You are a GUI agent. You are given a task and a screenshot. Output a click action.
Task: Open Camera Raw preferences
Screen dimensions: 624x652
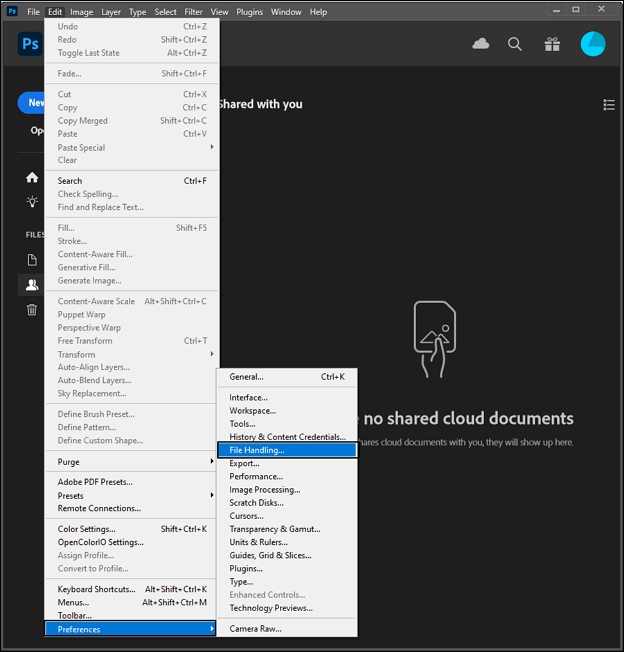287,629
